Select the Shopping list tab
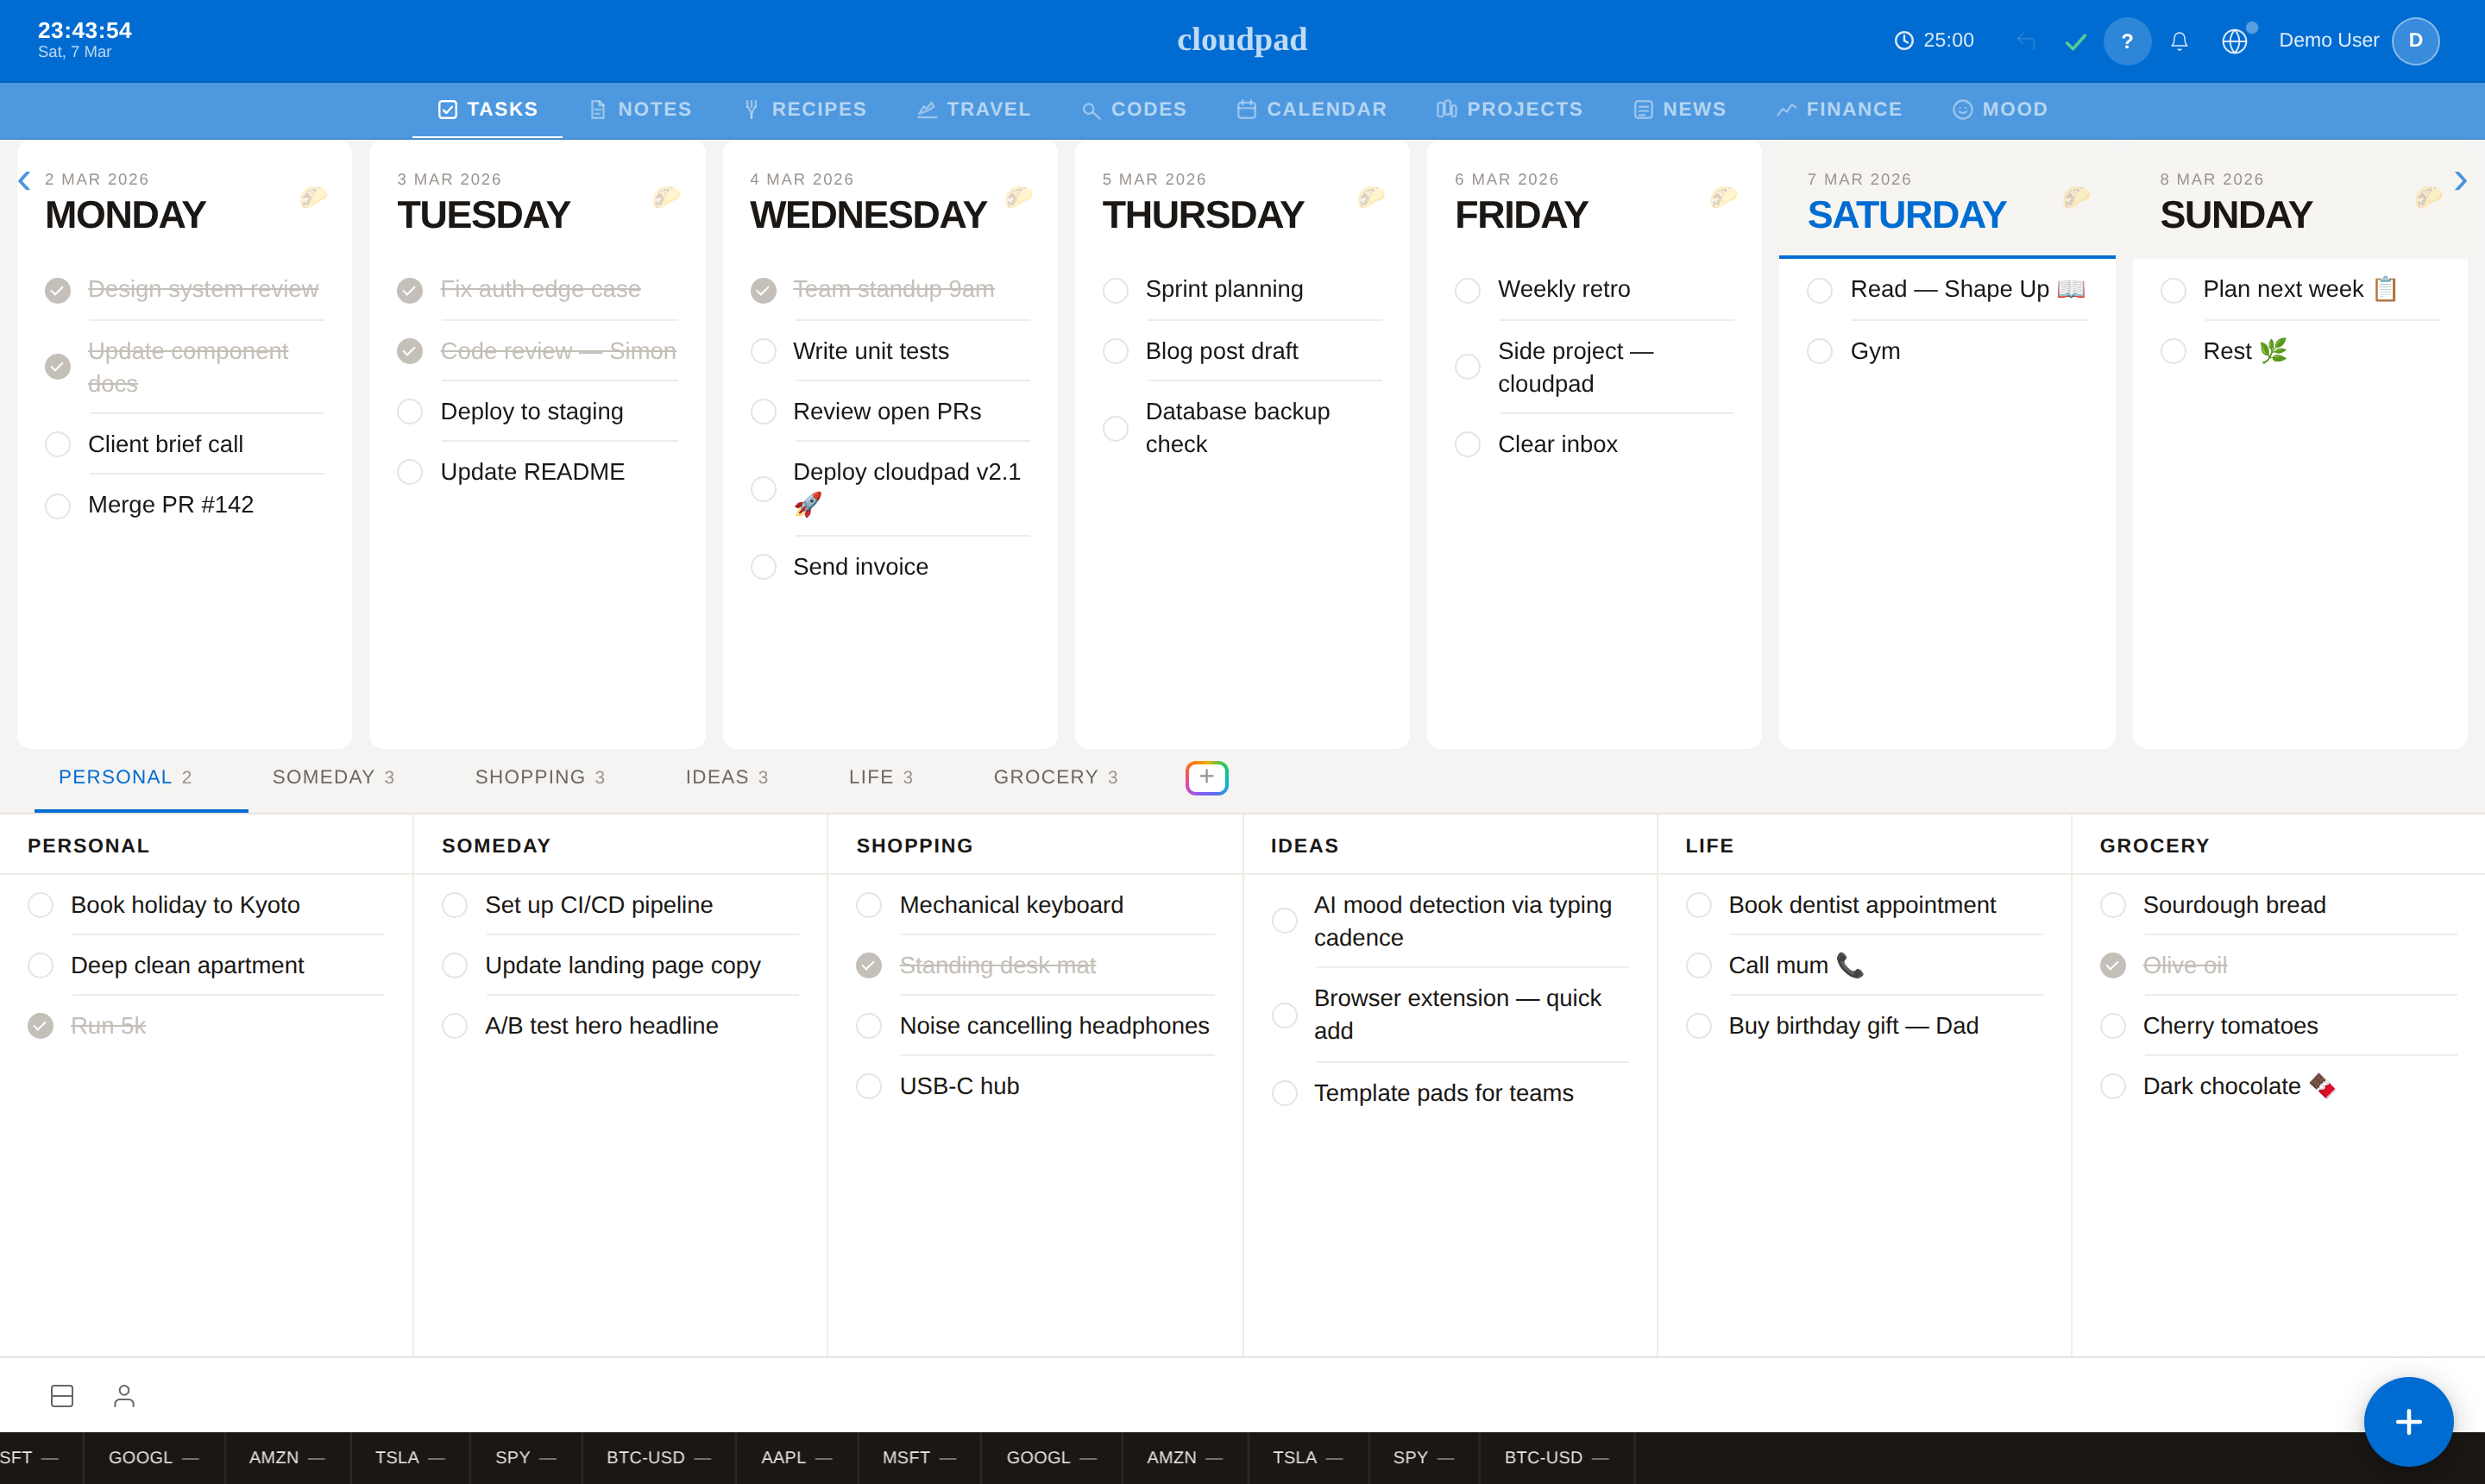The width and height of the screenshot is (2485, 1484). pyautogui.click(x=539, y=777)
